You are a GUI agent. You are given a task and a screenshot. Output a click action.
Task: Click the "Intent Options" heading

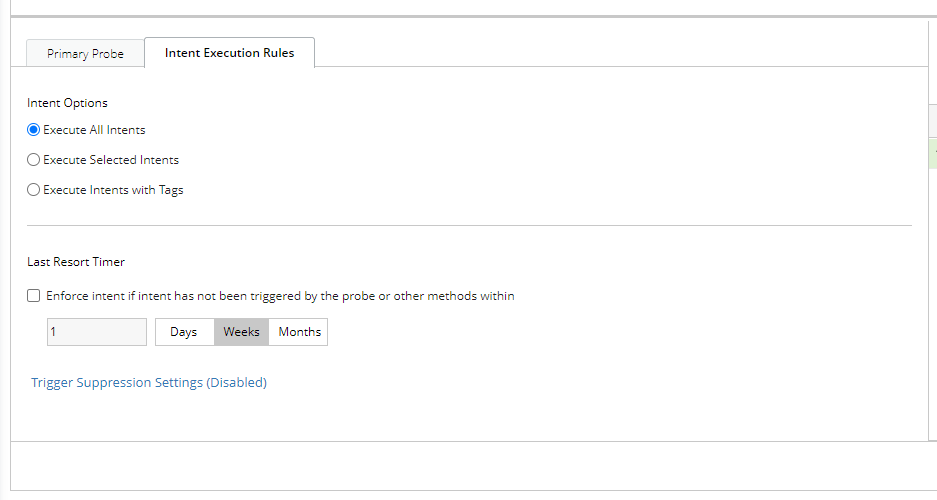point(67,103)
